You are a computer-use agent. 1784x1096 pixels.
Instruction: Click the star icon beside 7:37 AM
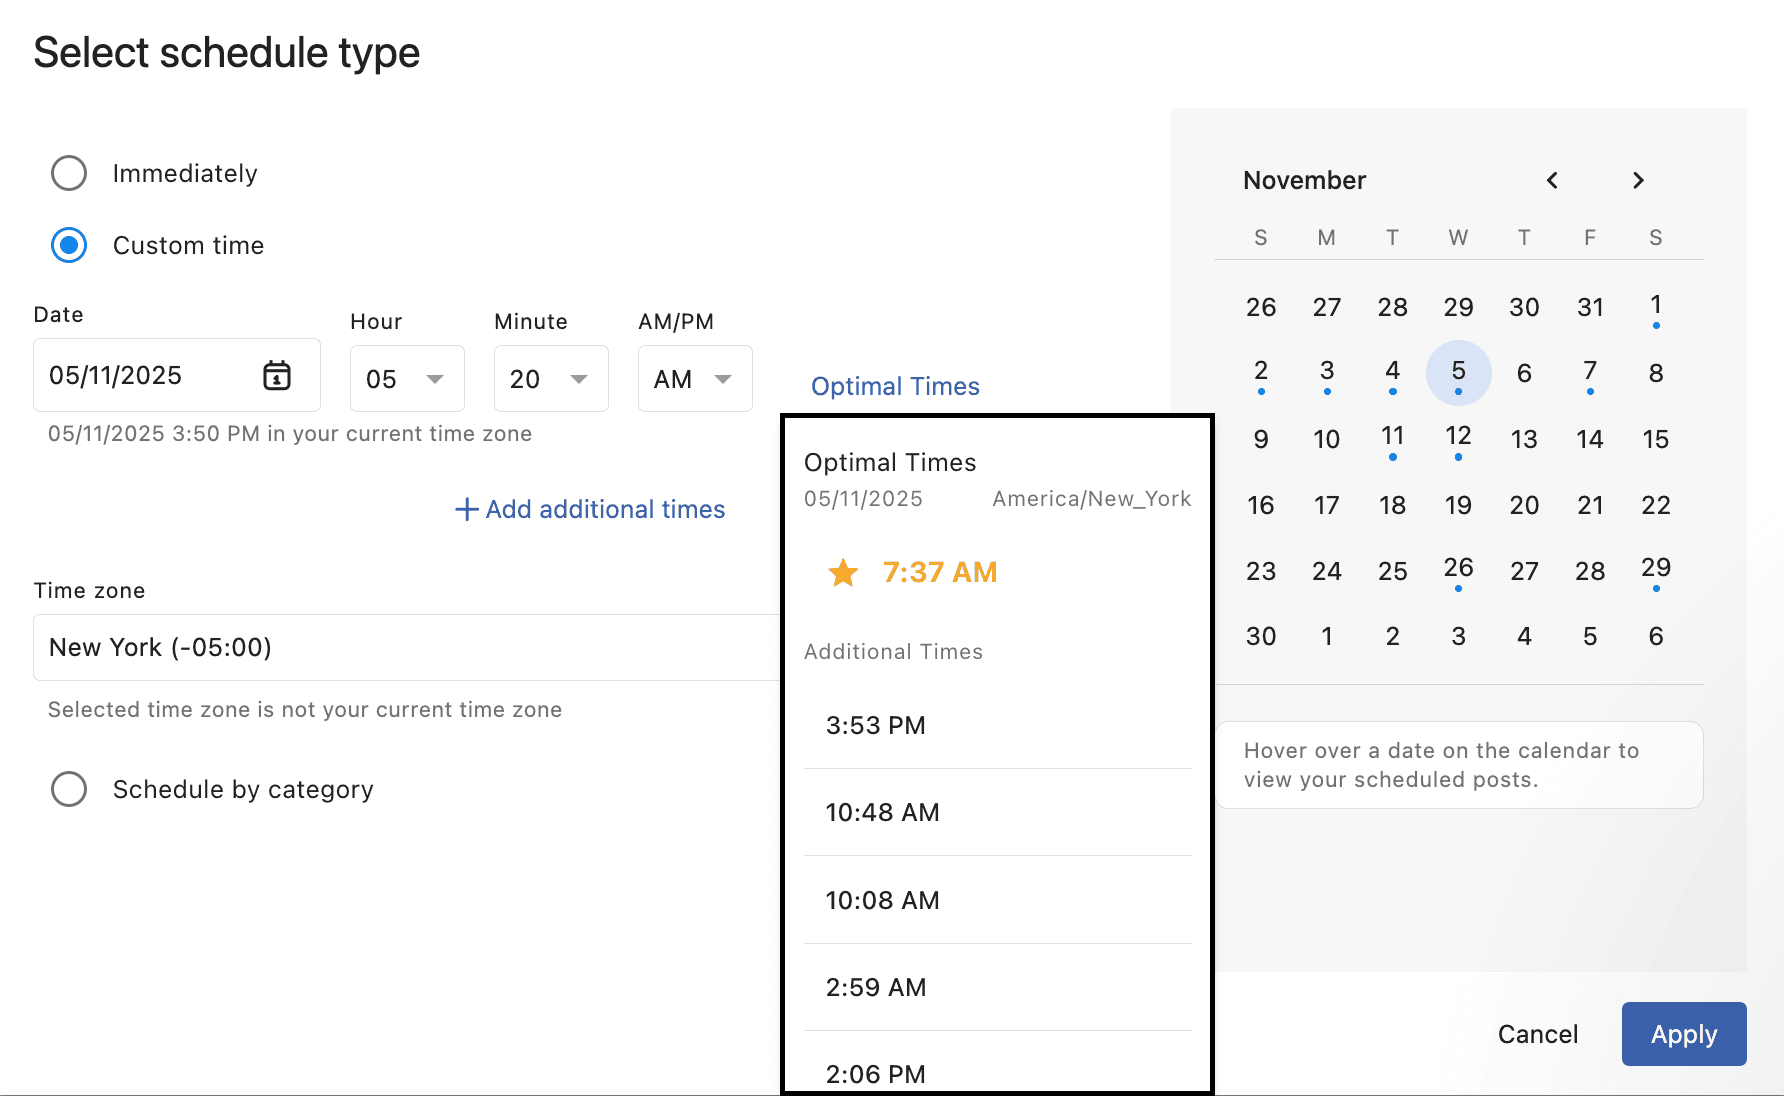coord(843,573)
